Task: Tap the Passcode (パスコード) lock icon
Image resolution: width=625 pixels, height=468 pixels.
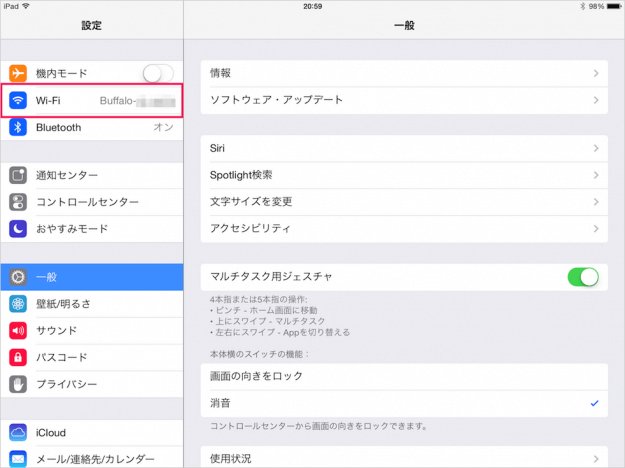Action: point(19,357)
